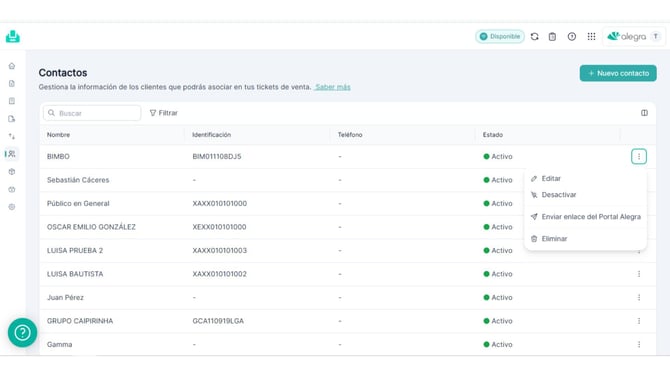
Task: Open the column visibility icon
Action: pyautogui.click(x=644, y=113)
